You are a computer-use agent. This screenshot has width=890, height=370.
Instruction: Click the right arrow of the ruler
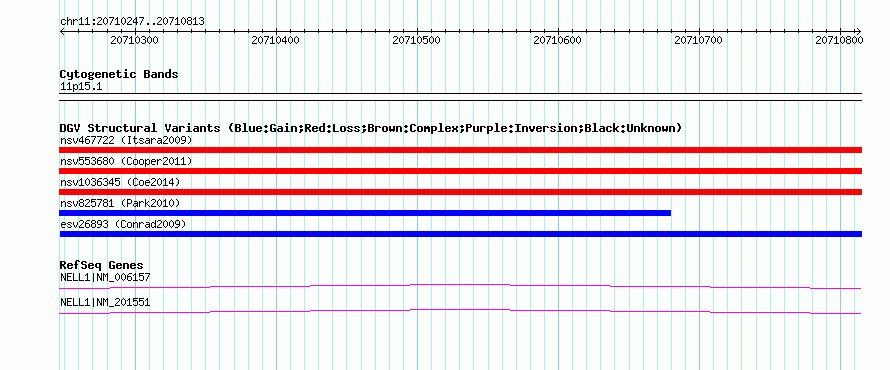[x=859, y=31]
